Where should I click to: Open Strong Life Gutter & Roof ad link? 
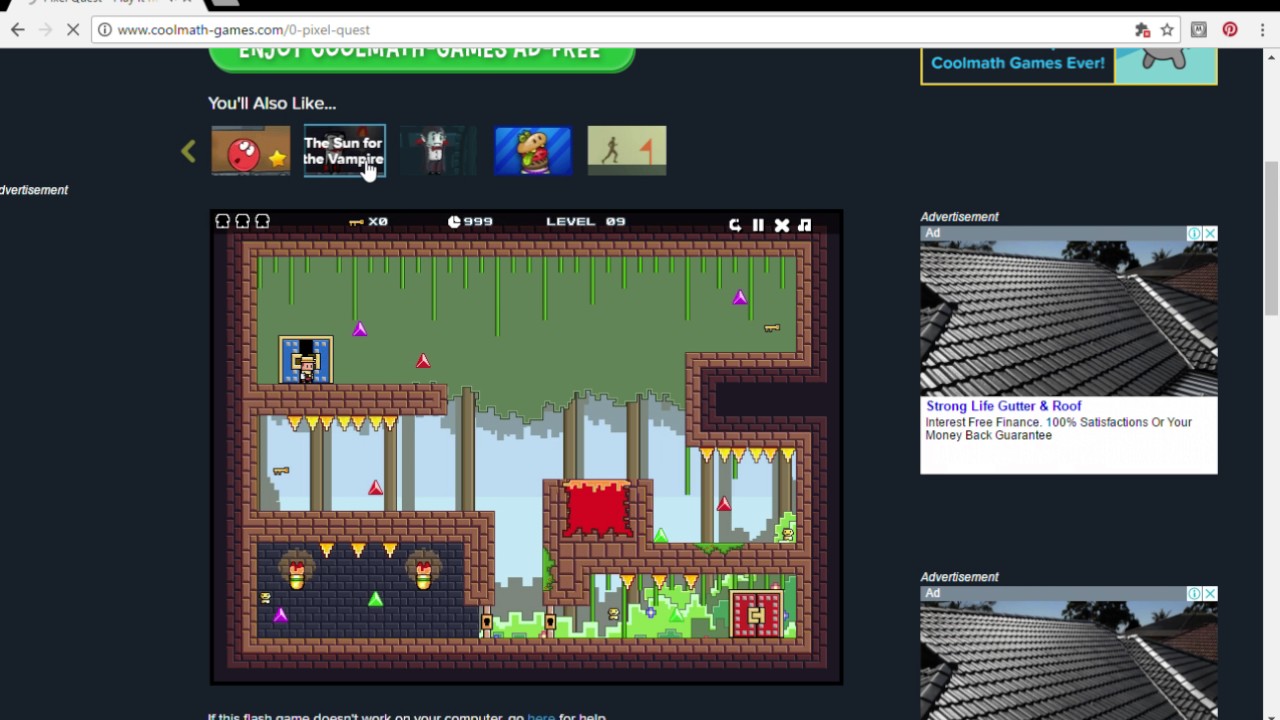(x=1004, y=406)
